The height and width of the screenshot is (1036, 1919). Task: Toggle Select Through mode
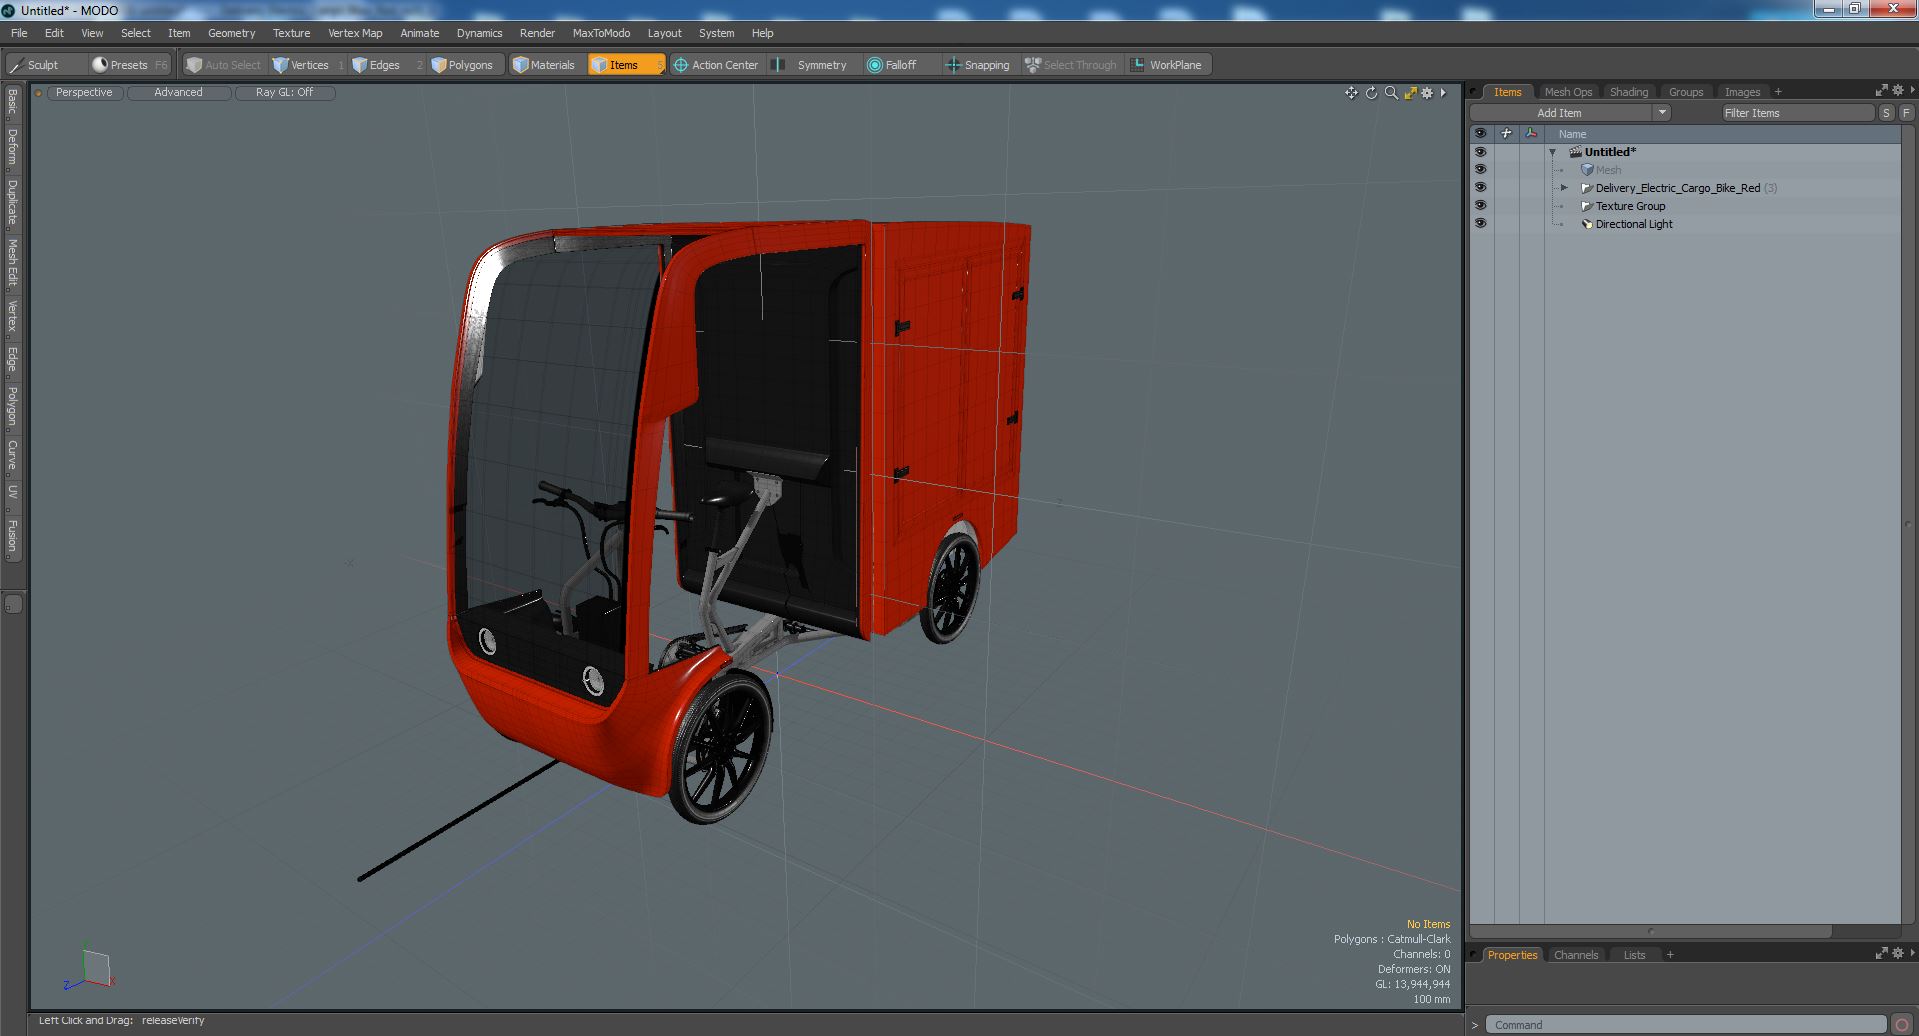click(1071, 65)
